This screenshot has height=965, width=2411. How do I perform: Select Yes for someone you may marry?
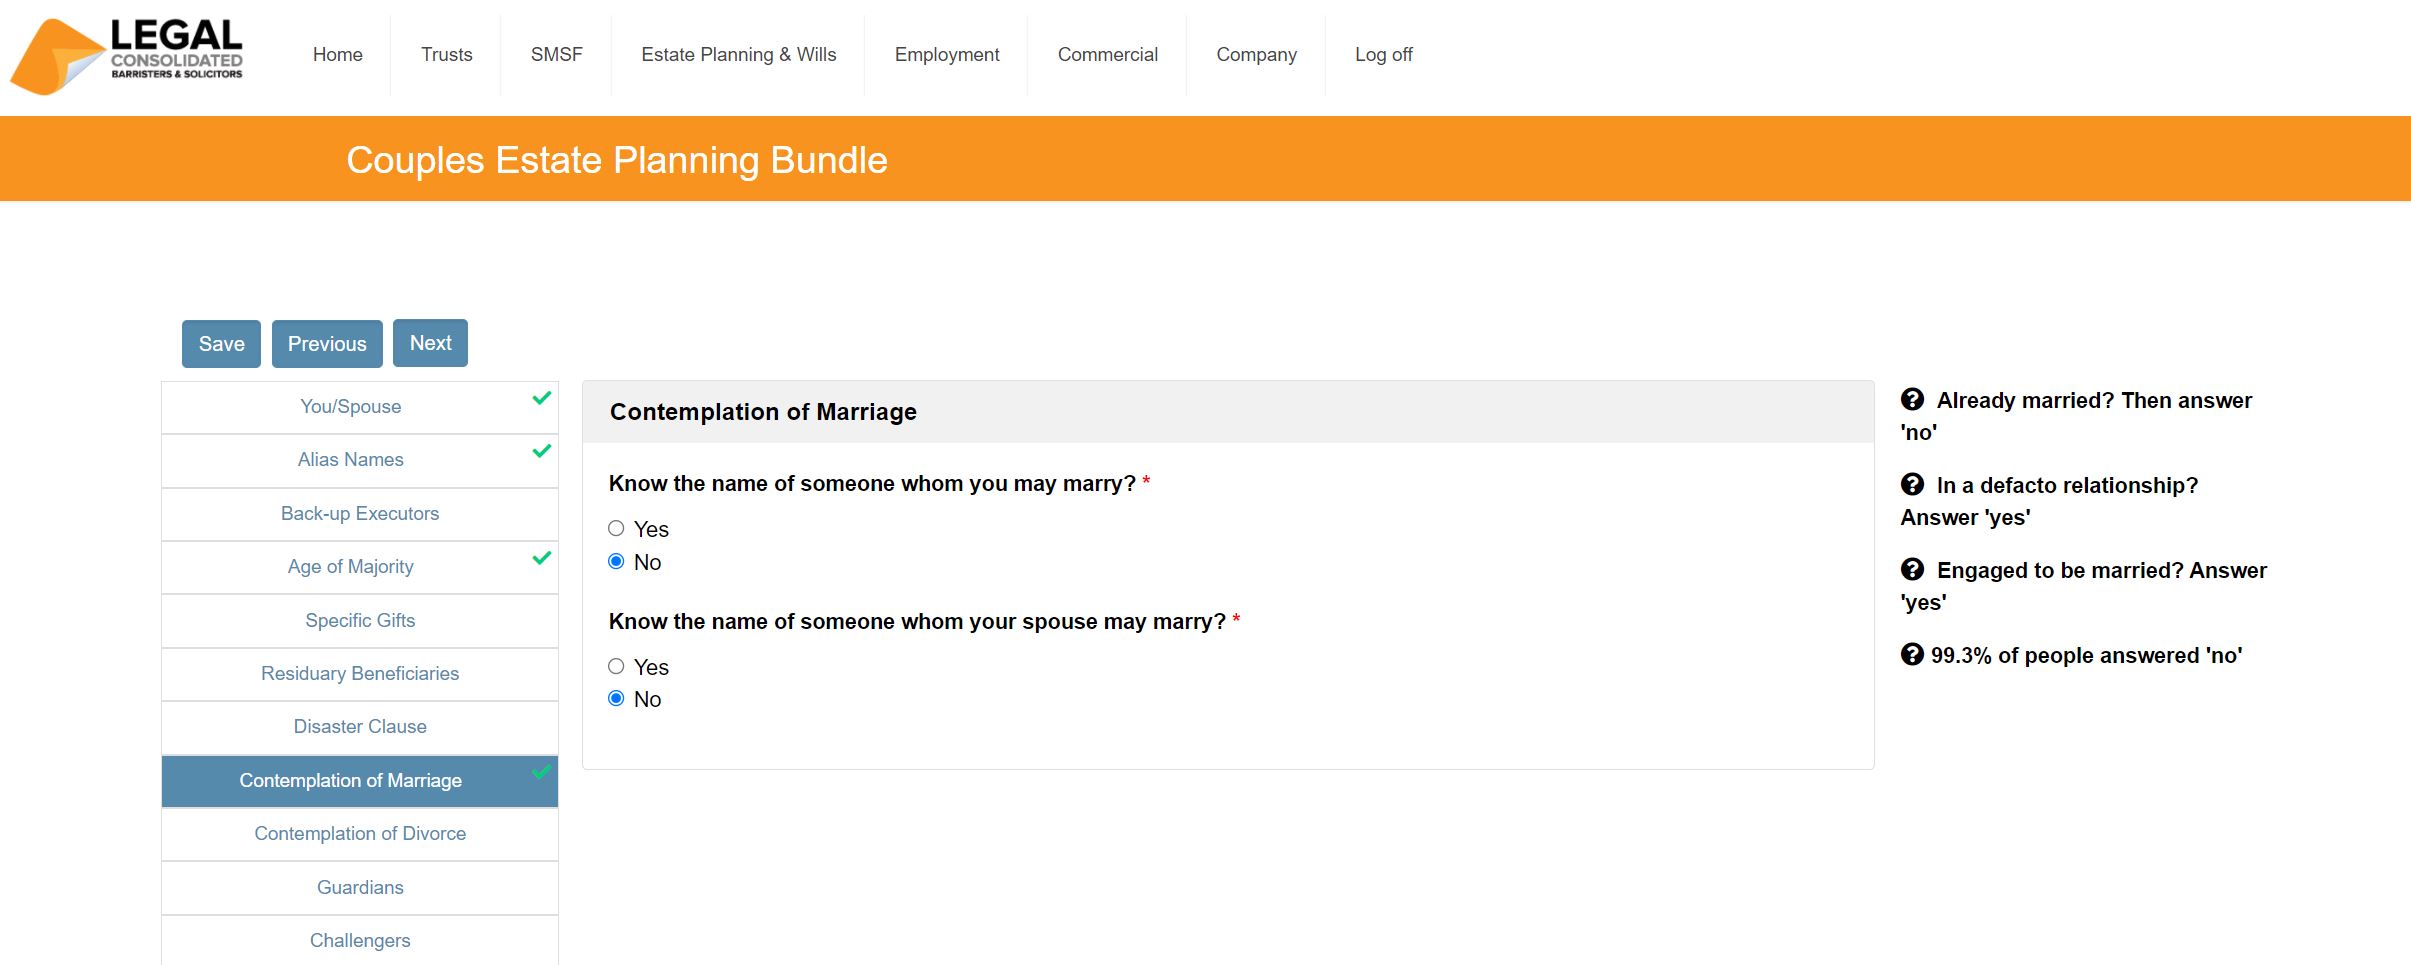pyautogui.click(x=616, y=529)
